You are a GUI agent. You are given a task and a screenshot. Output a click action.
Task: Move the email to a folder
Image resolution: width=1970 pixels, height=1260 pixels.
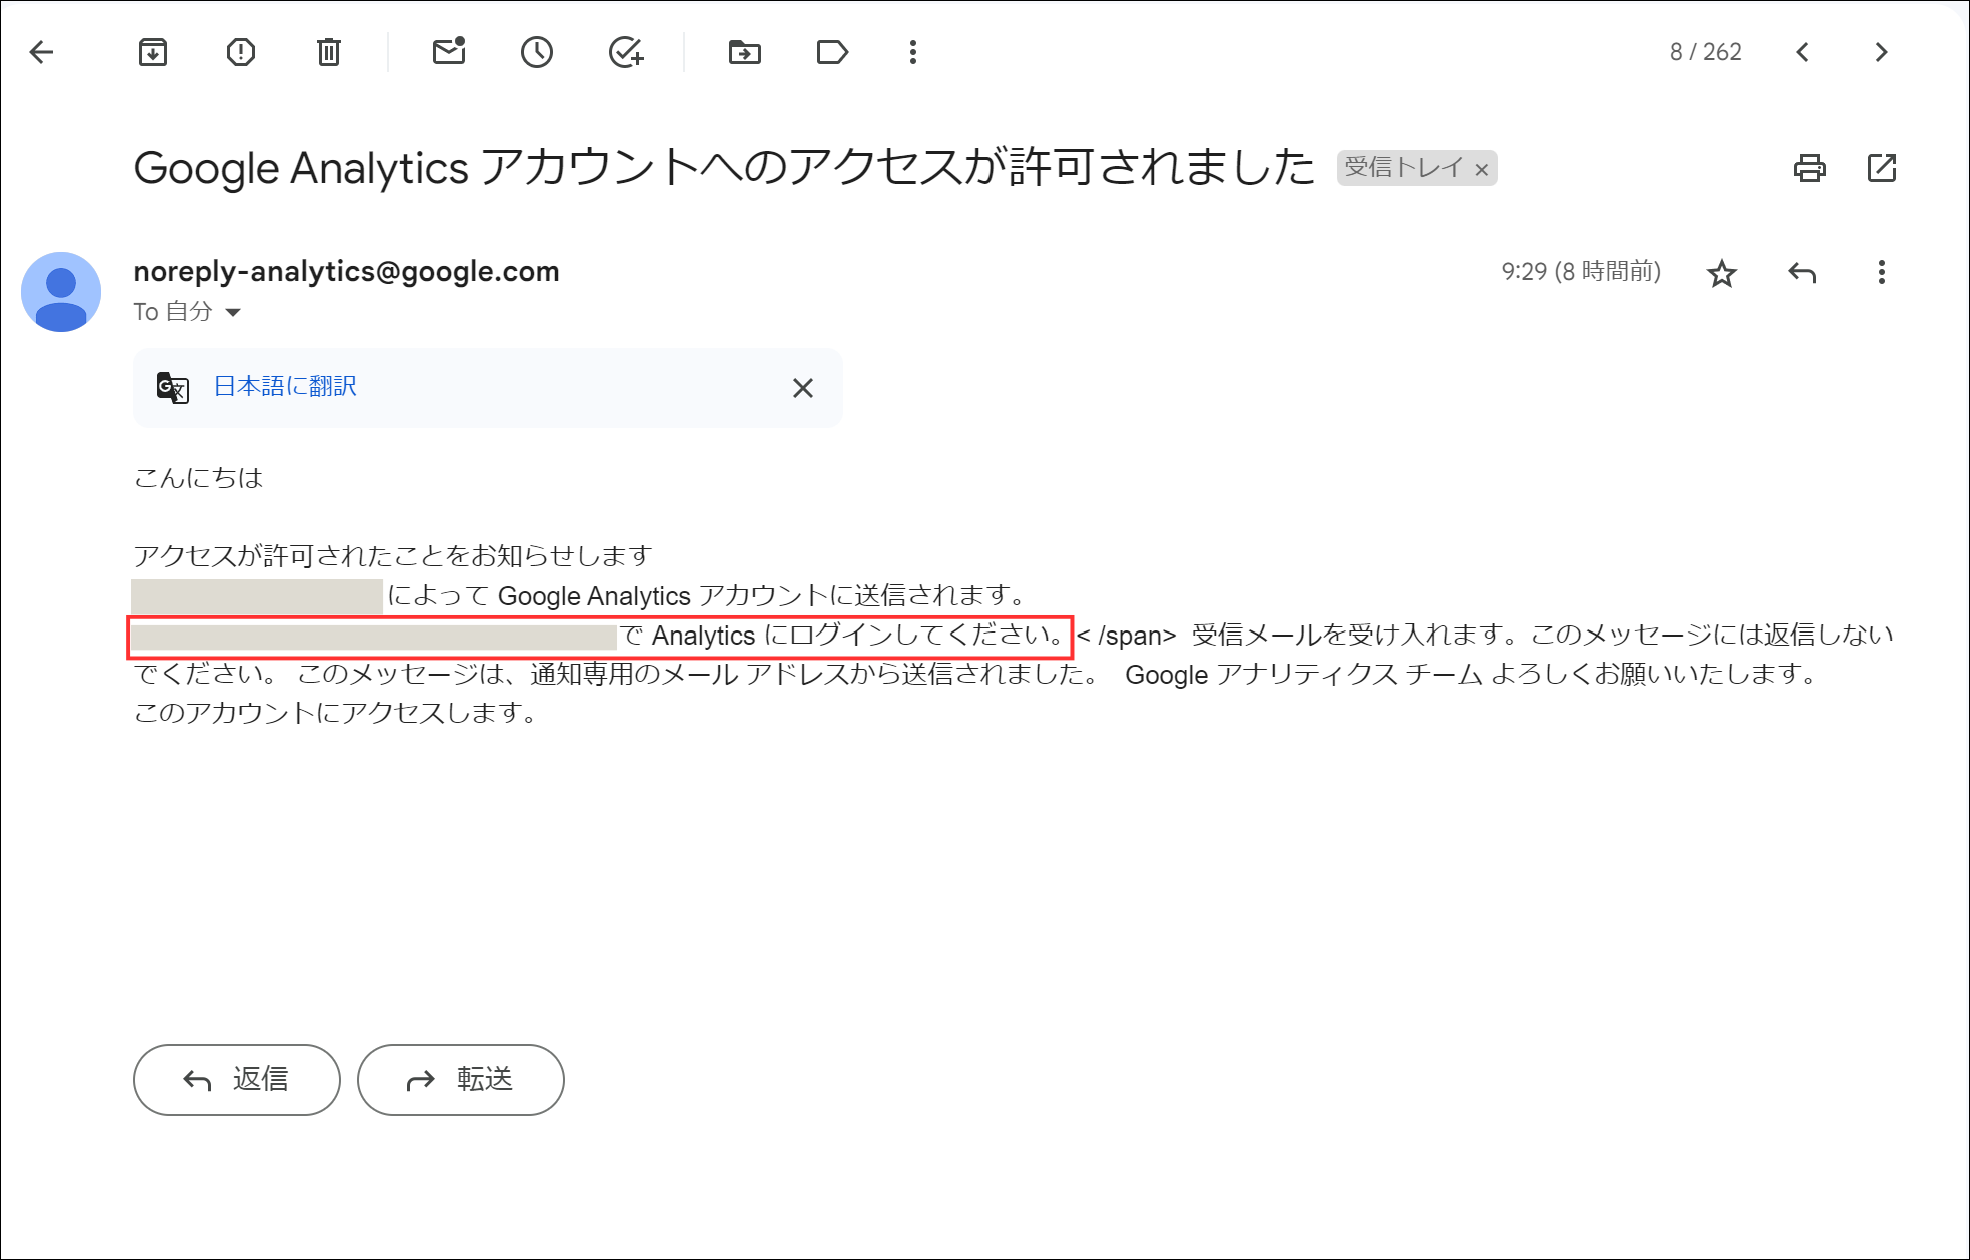click(744, 52)
